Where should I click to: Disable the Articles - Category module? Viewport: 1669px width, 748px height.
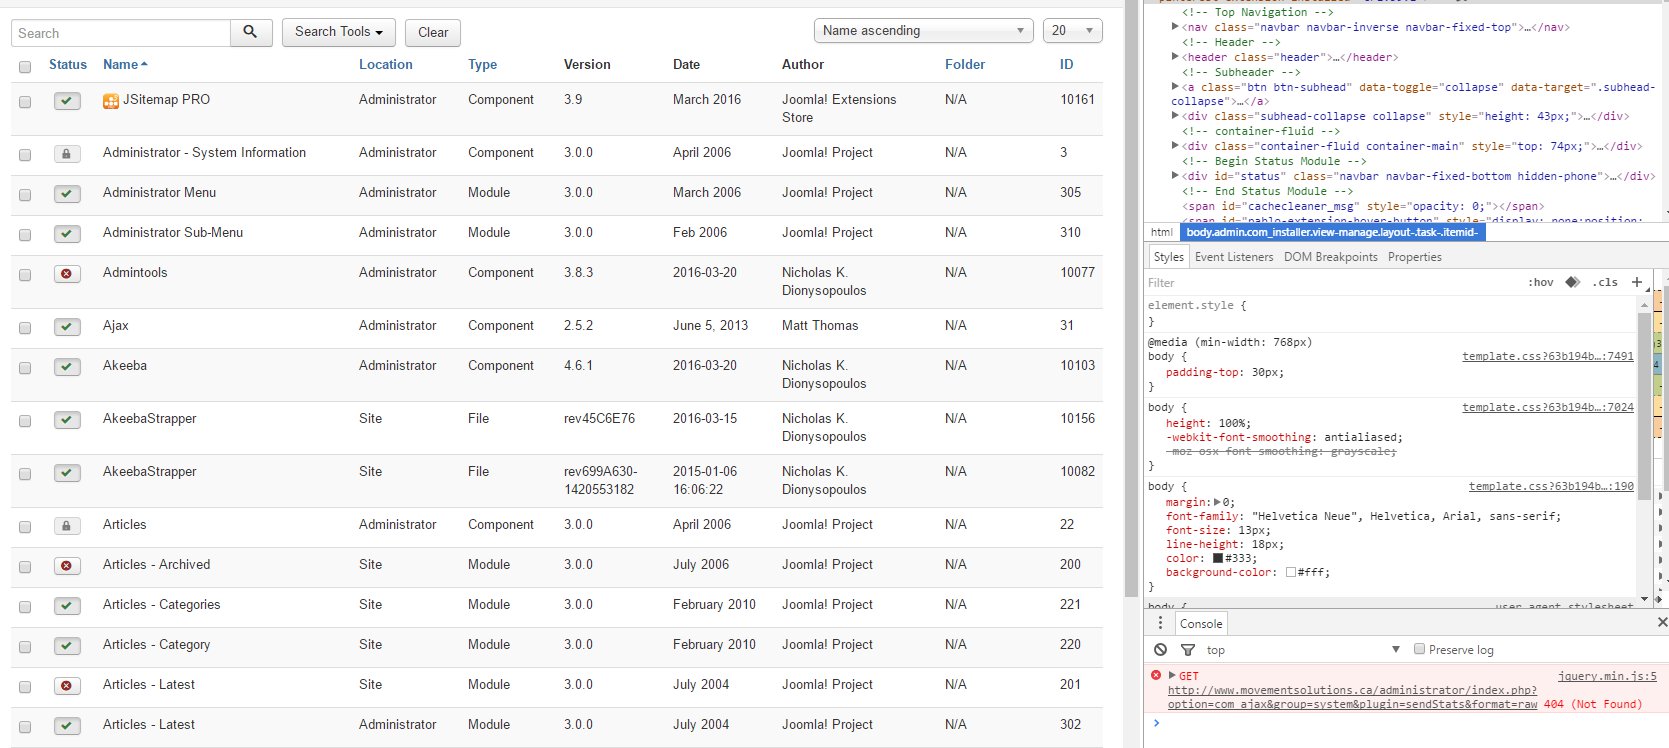[x=67, y=646]
